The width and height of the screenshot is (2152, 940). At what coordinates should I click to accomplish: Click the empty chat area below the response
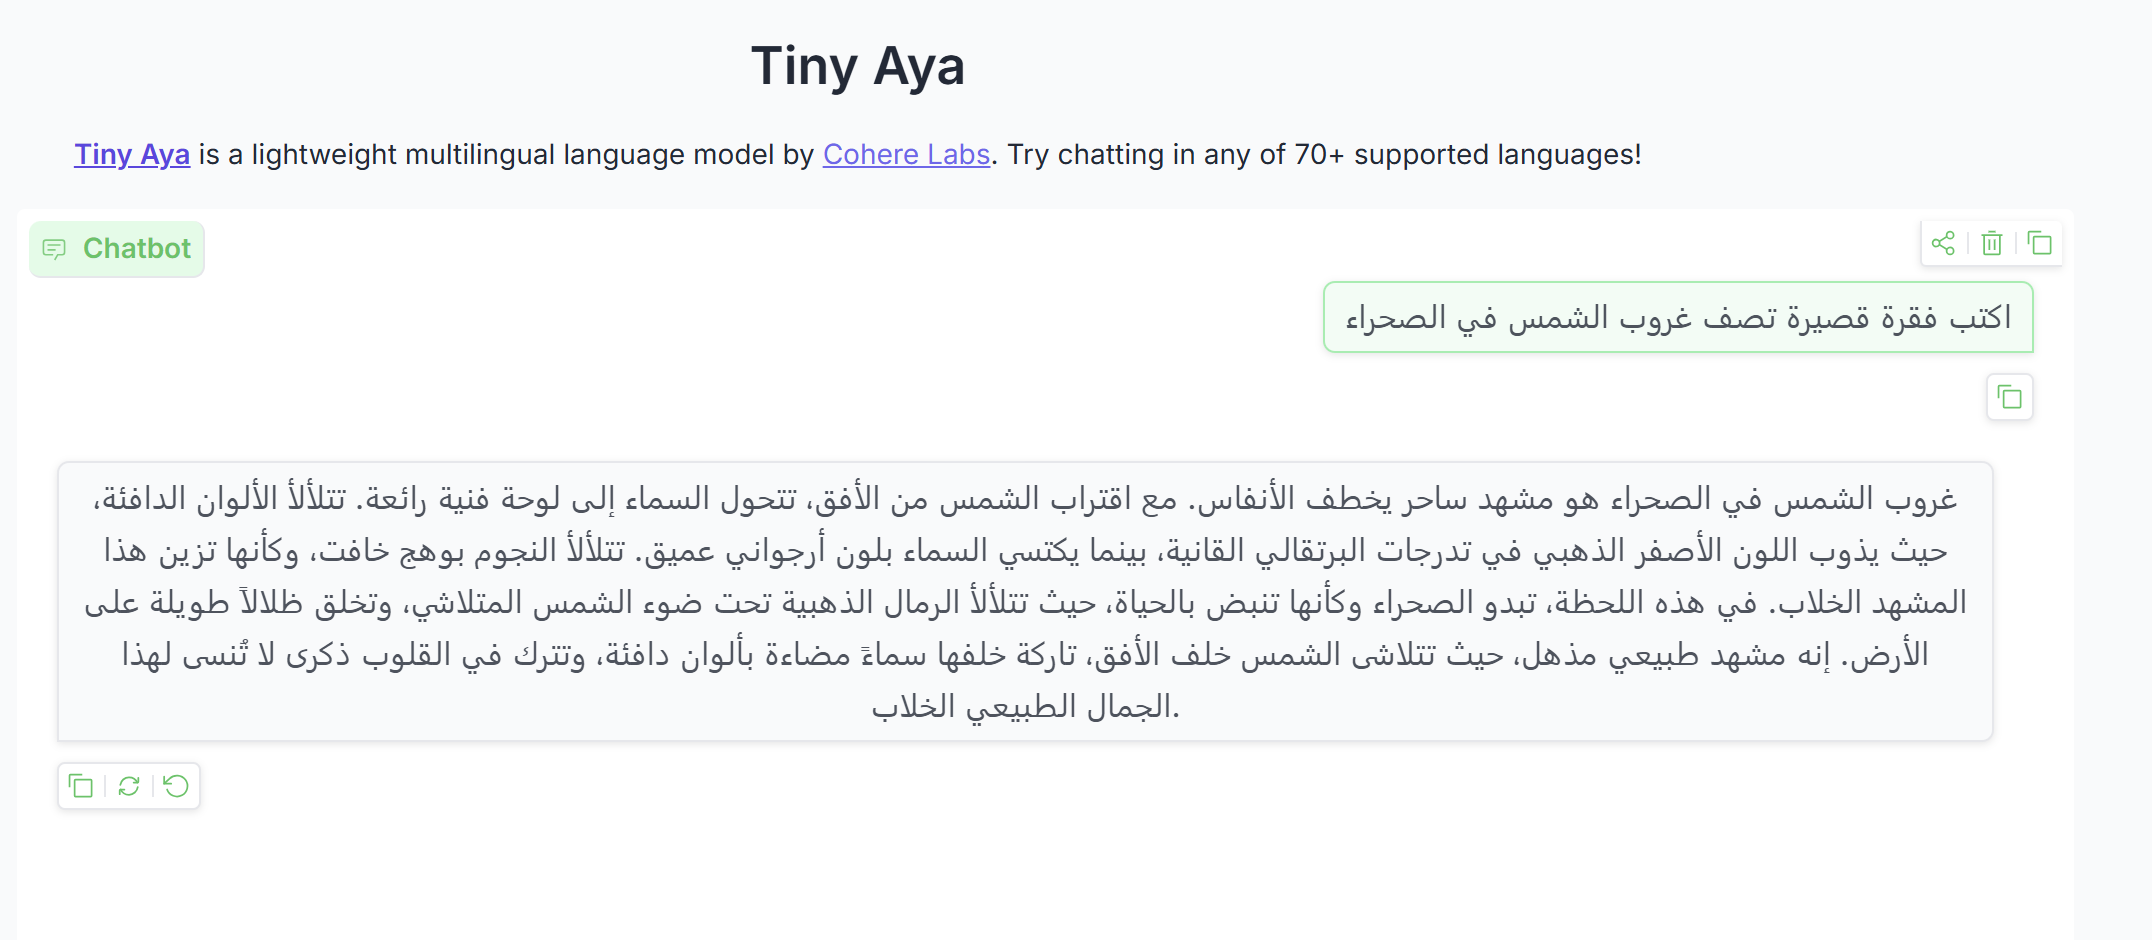tap(1024, 870)
